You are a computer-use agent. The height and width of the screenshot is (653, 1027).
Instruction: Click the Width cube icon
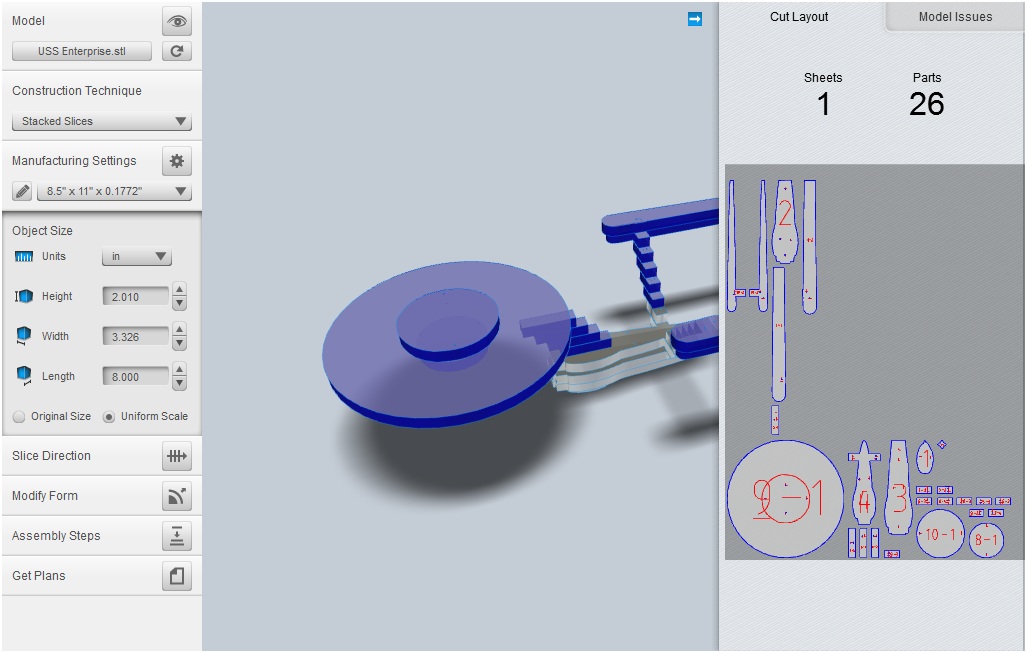pyautogui.click(x=24, y=336)
